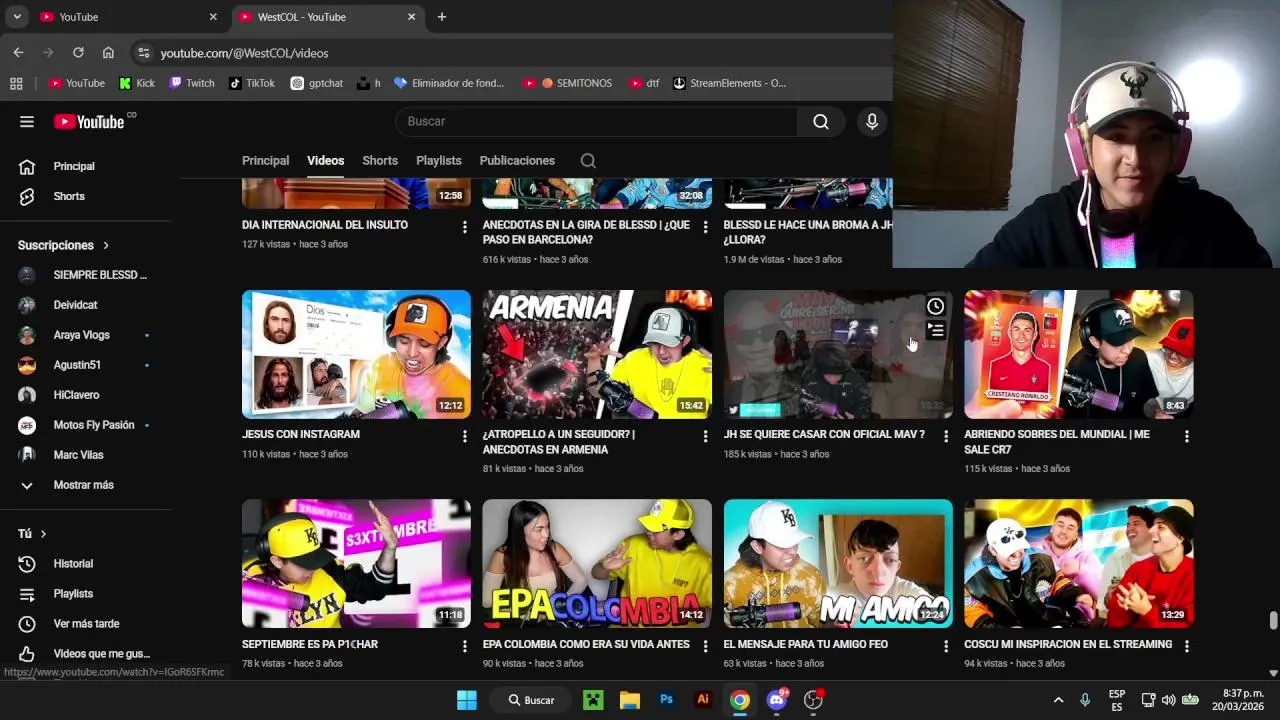Click the page vertical scrollbar thumb
1280x720 pixels.
[x=1273, y=620]
